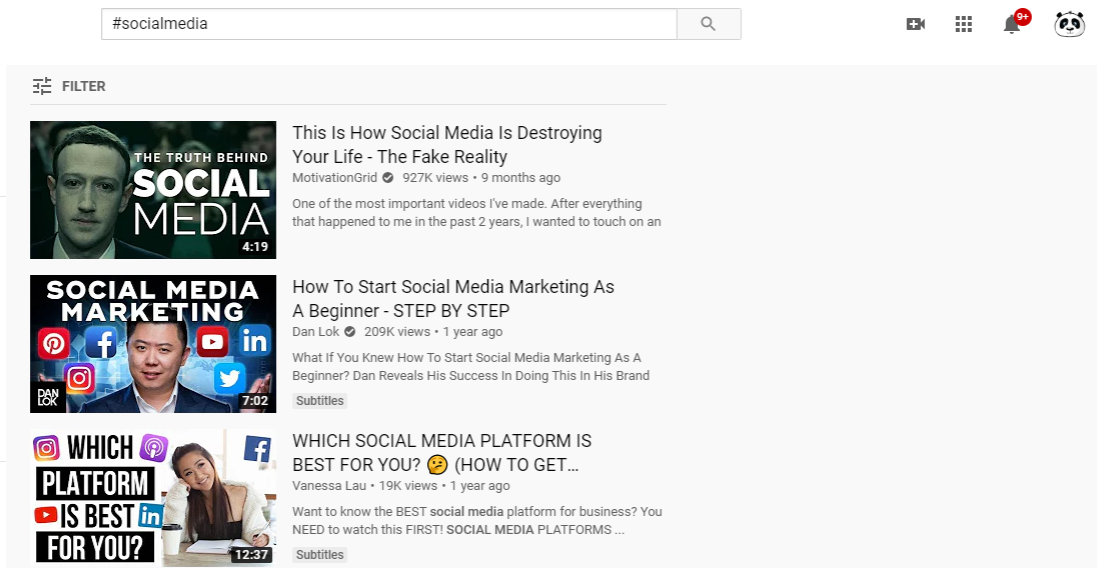The image size is (1097, 568).
Task: Expand the FILTER options
Action: (83, 86)
